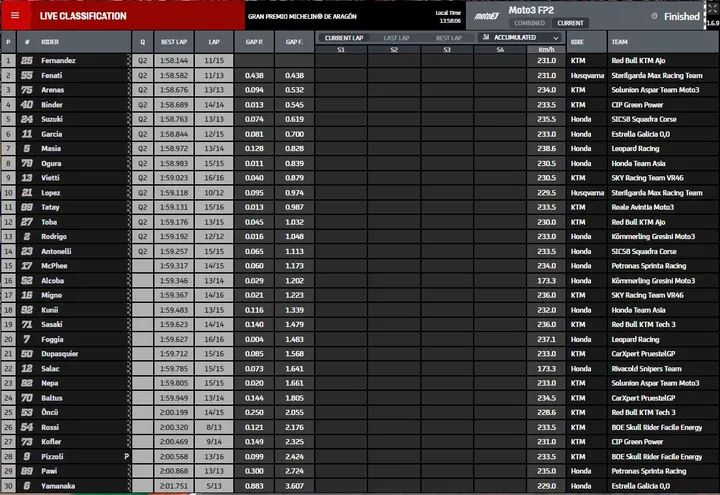Click Lopez's gap 0.974

[x=294, y=193]
